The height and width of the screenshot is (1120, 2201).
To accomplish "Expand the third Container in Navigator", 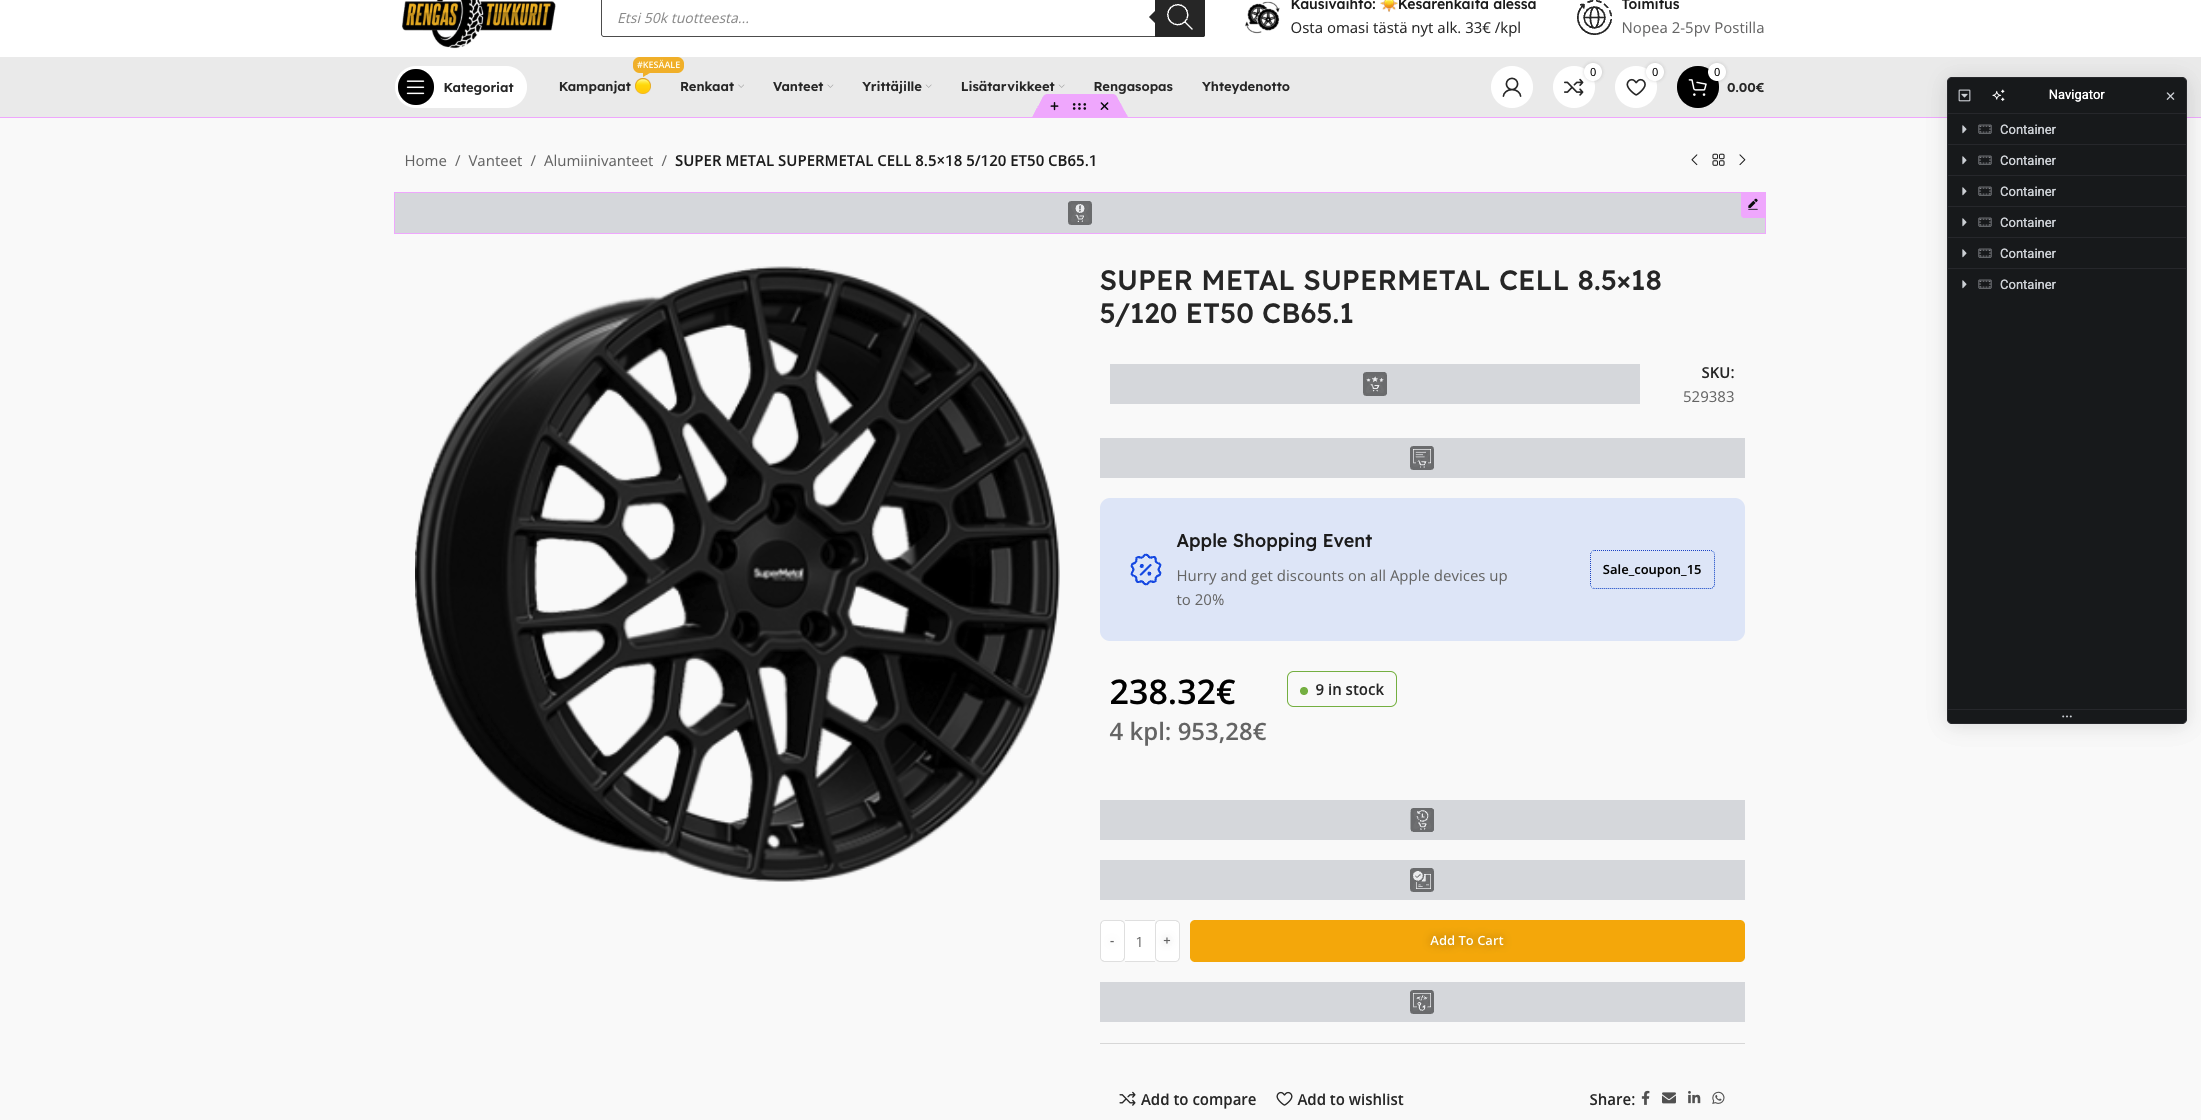I will pos(1964,191).
